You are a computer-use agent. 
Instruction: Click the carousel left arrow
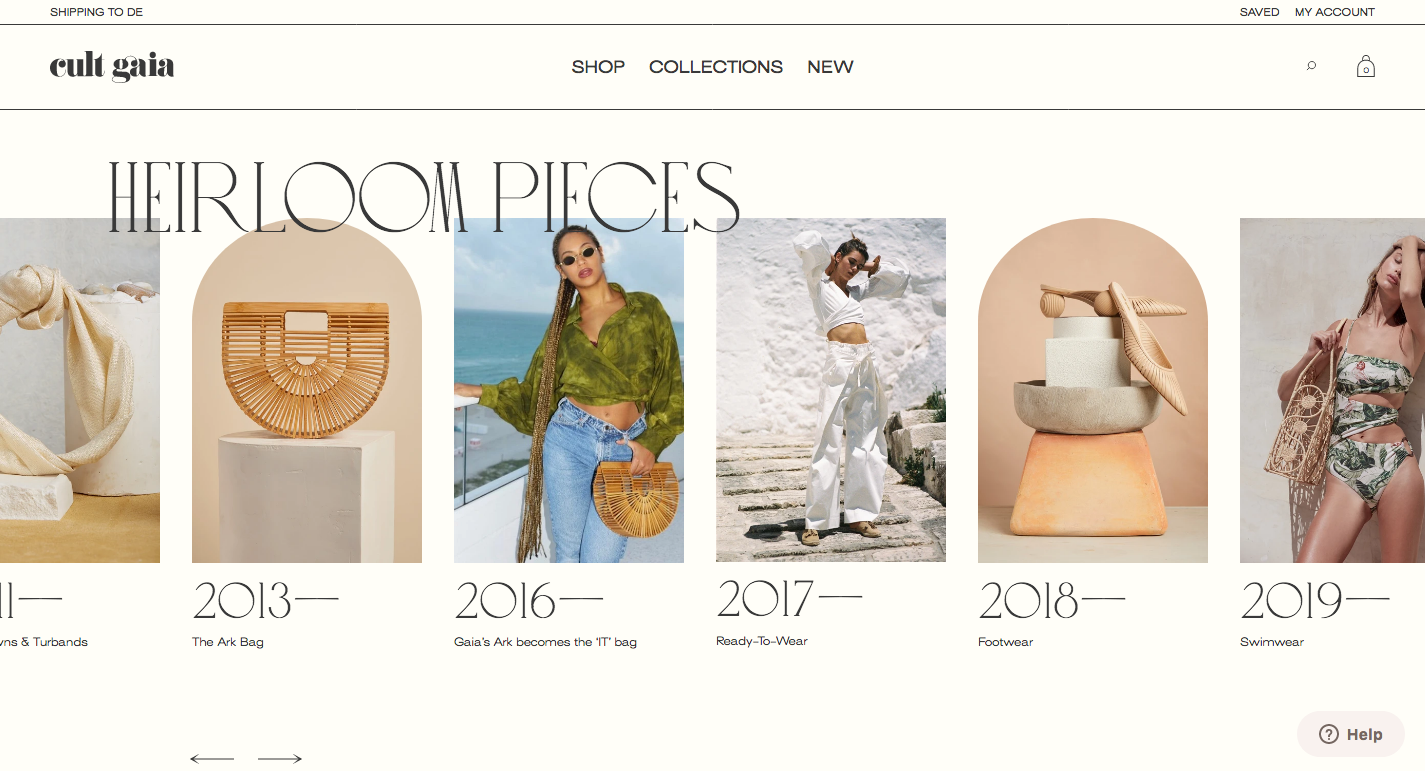click(212, 759)
